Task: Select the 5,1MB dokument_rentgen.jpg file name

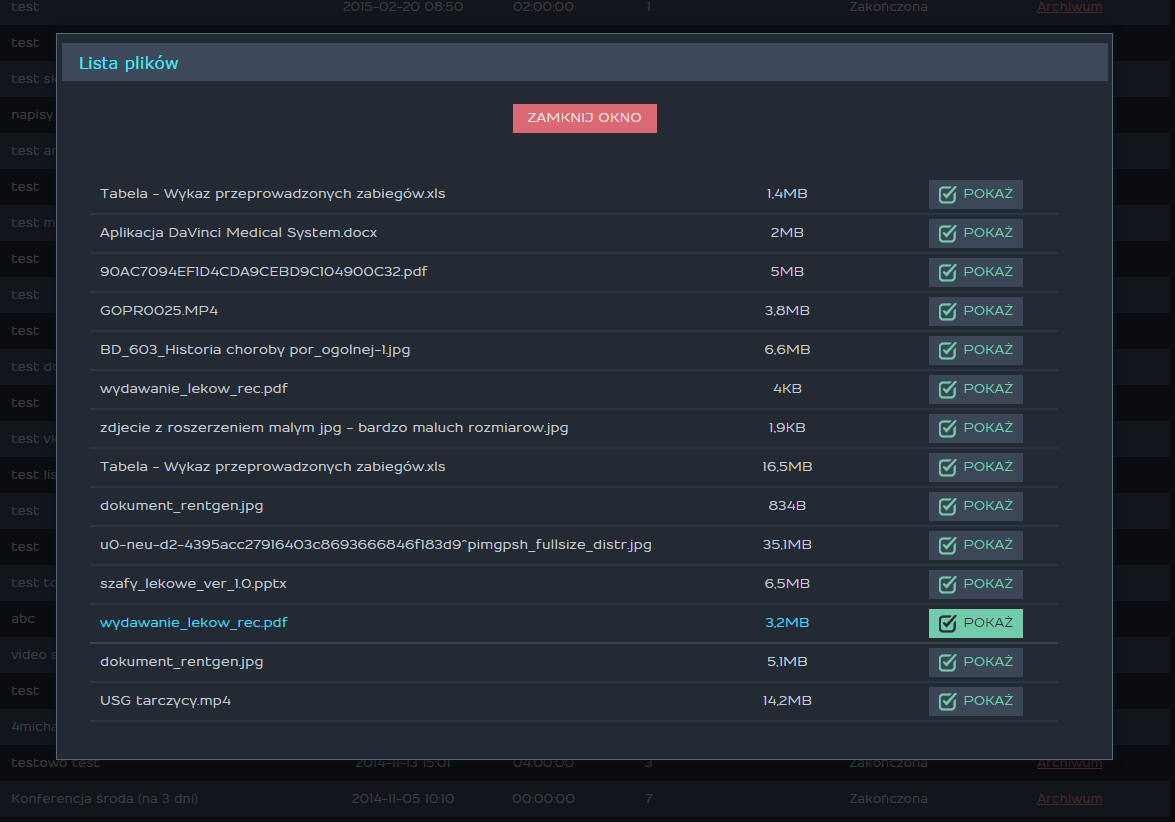Action: [x=181, y=661]
